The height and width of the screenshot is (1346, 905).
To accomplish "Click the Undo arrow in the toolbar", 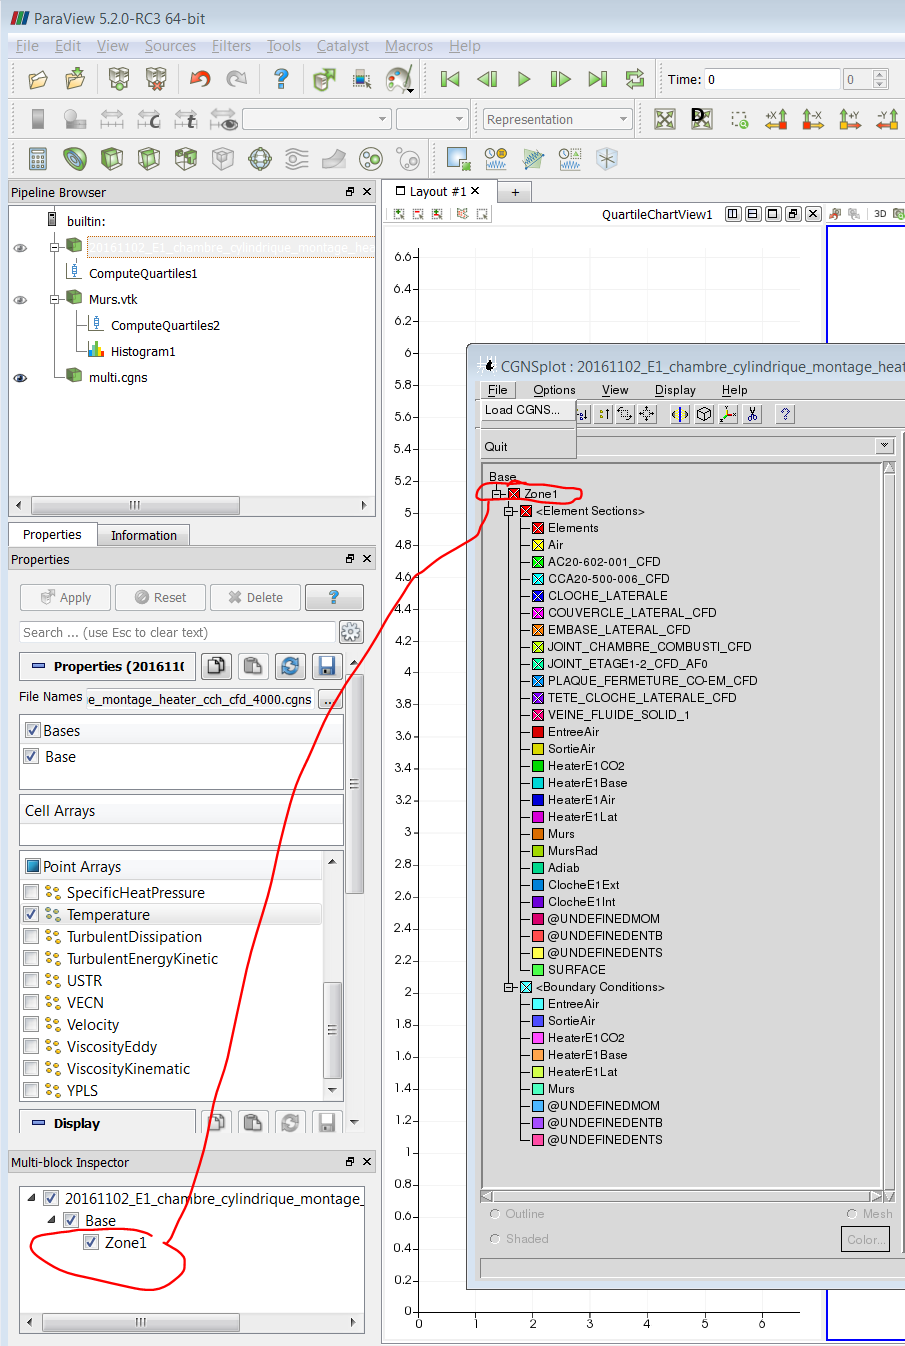I will pyautogui.click(x=200, y=79).
